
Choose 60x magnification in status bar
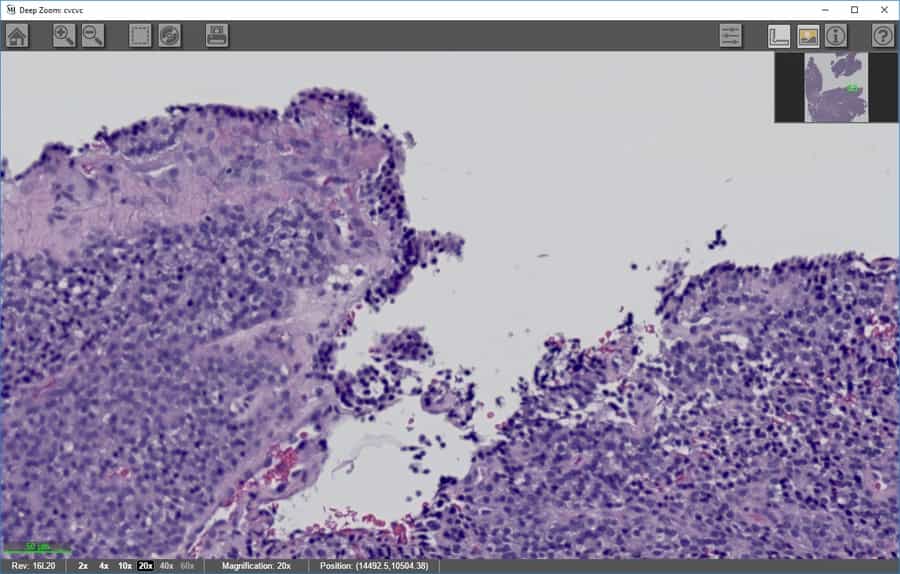(188, 566)
